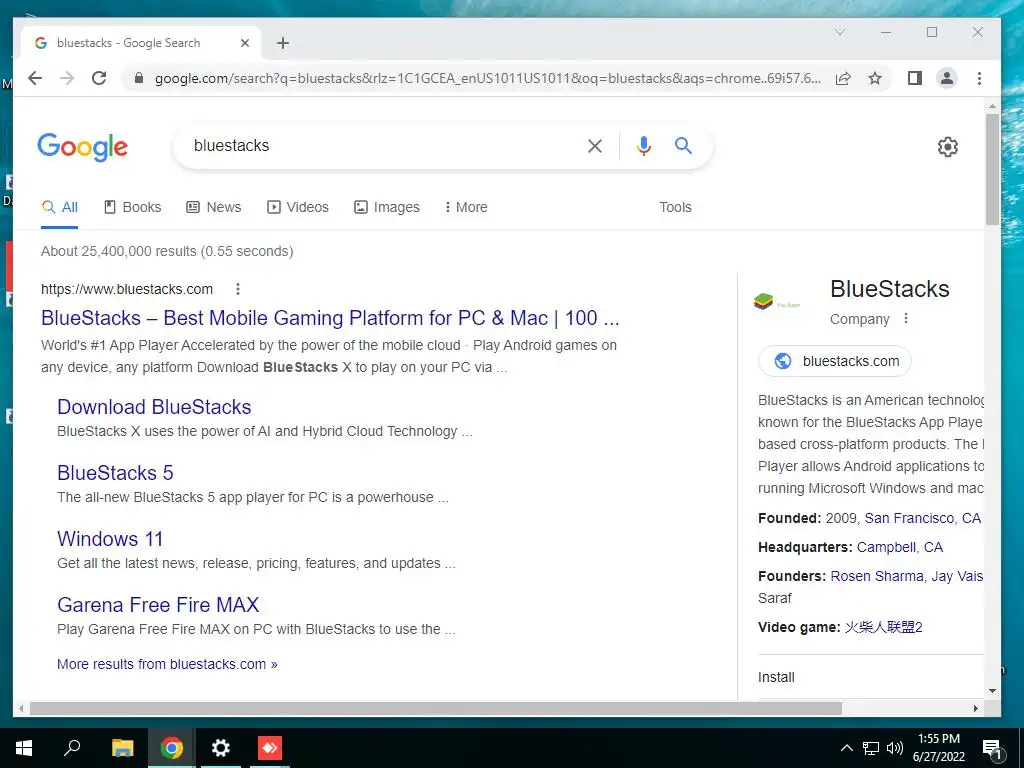Screen dimensions: 1024x768
Task: Open the tab search chevron
Action: (x=840, y=32)
